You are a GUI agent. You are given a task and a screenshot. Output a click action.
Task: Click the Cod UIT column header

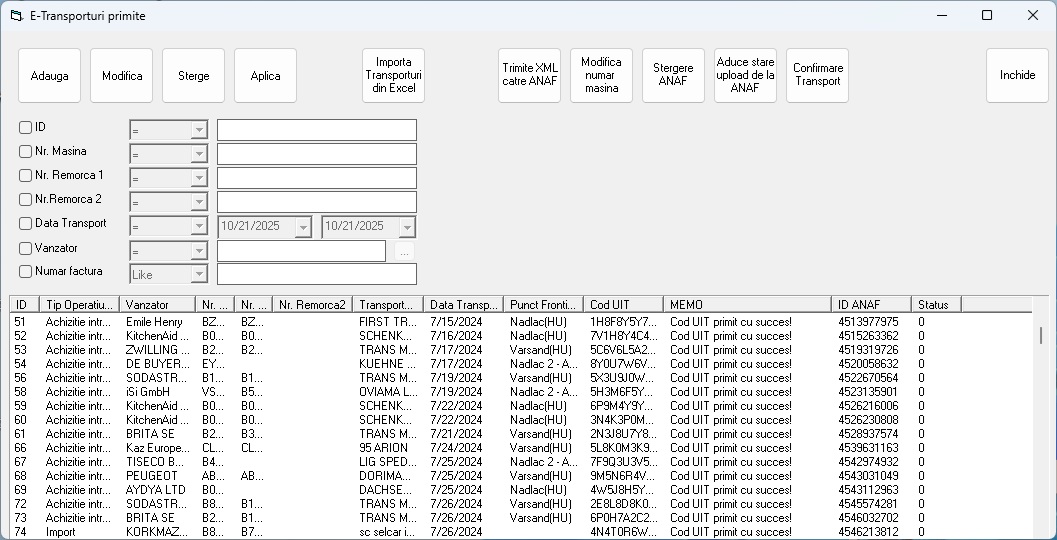(x=623, y=305)
